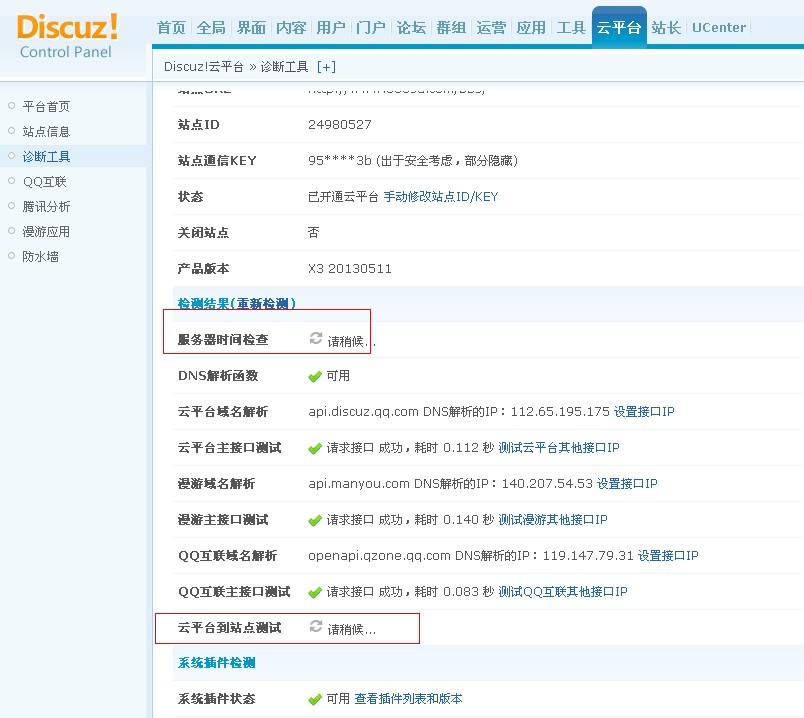This screenshot has height=718, width=804.
Task: Open the 应用 top menu
Action: [531, 27]
